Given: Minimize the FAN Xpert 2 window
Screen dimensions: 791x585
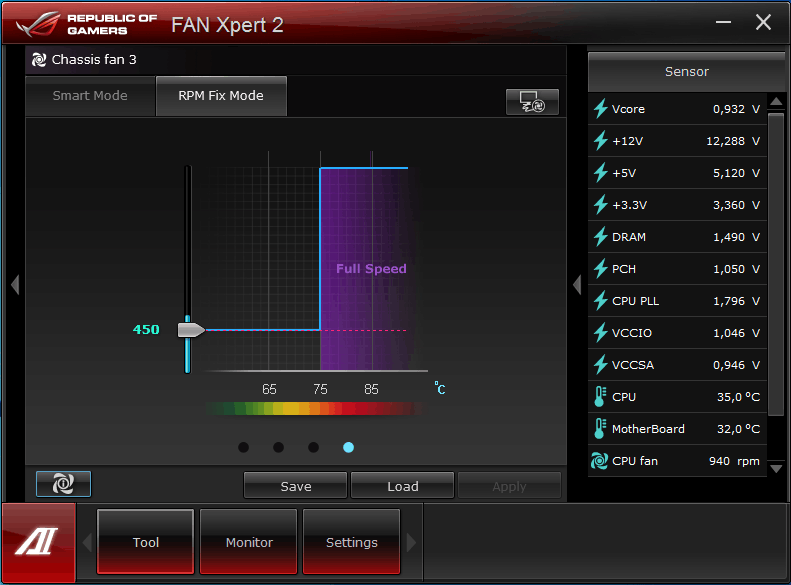Looking at the screenshot, I should point(723,22).
